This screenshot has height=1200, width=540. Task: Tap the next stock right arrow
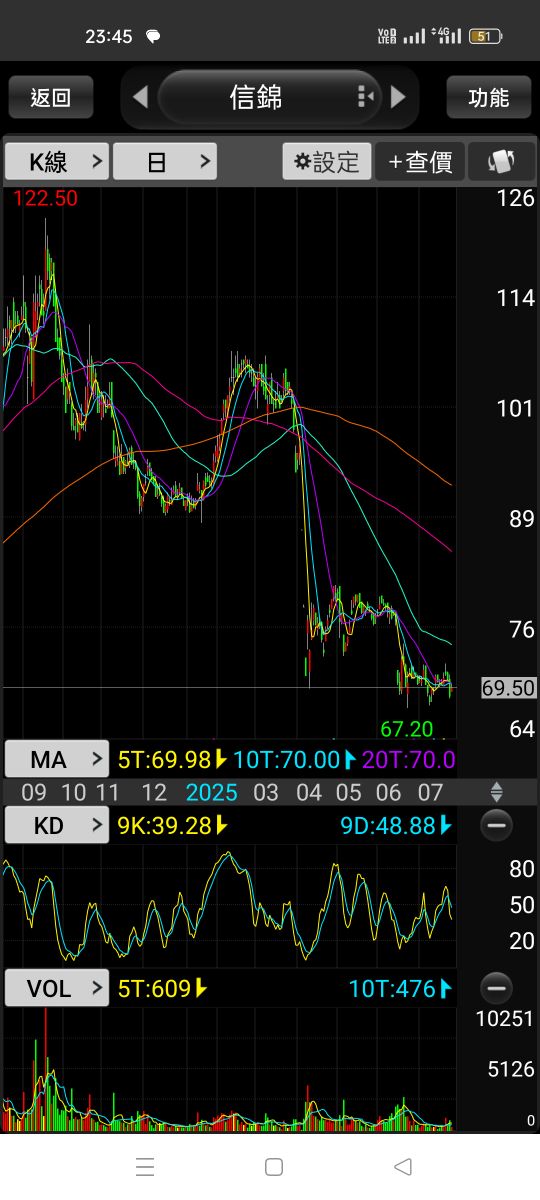(x=398, y=97)
